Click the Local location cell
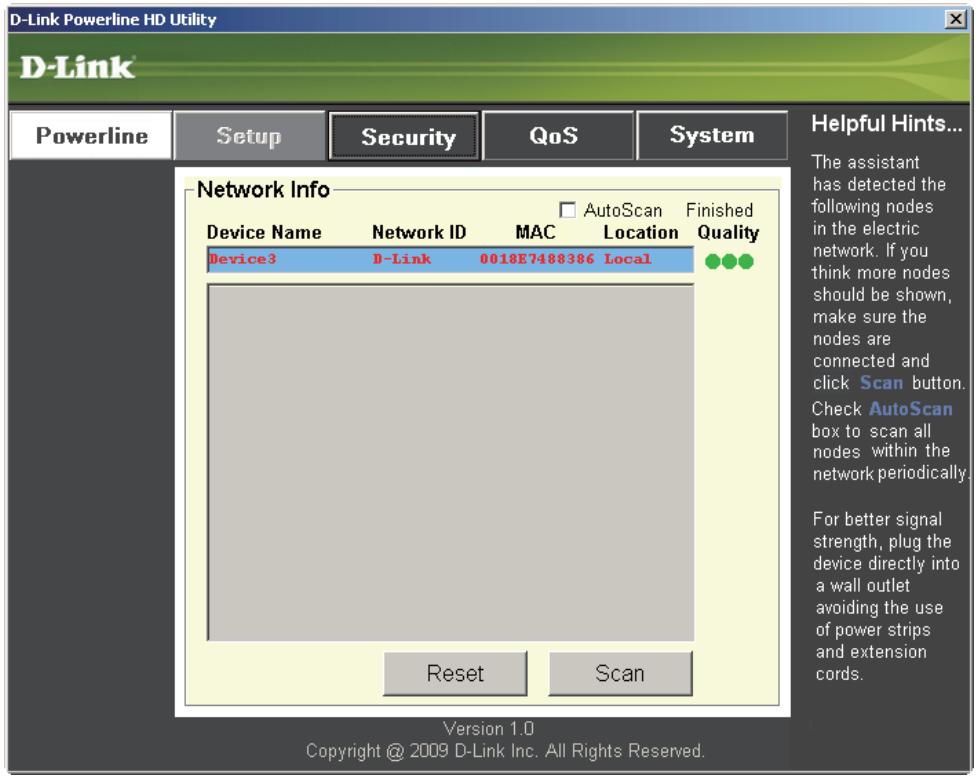976x776 pixels. click(x=627, y=259)
